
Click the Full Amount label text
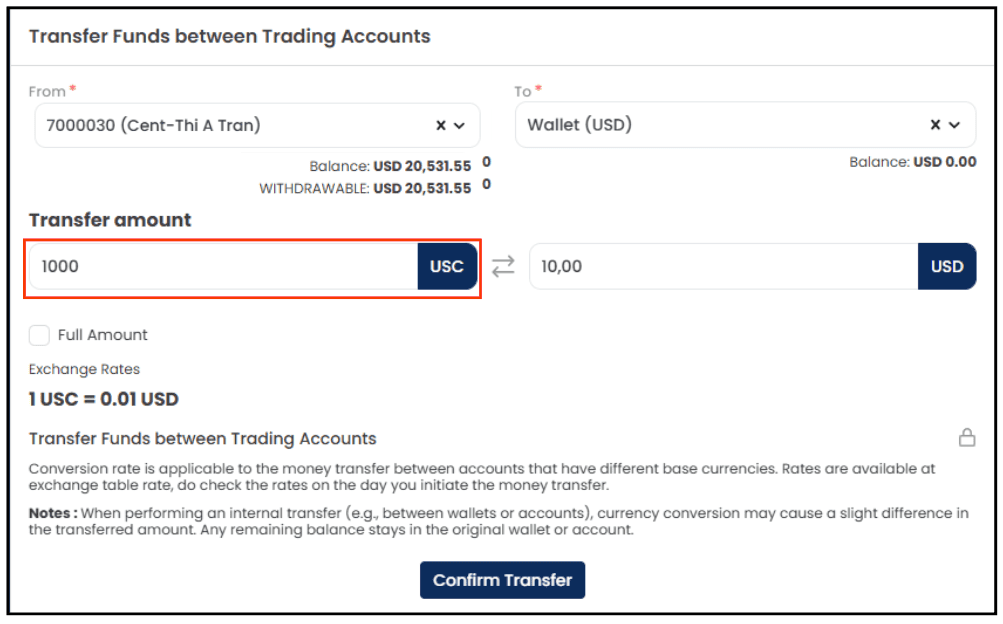[x=102, y=335]
